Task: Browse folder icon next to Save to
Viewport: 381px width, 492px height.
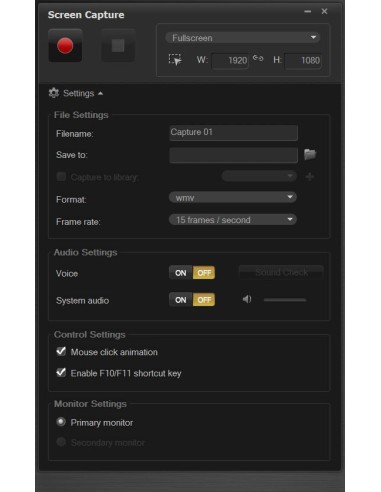Action: point(310,154)
